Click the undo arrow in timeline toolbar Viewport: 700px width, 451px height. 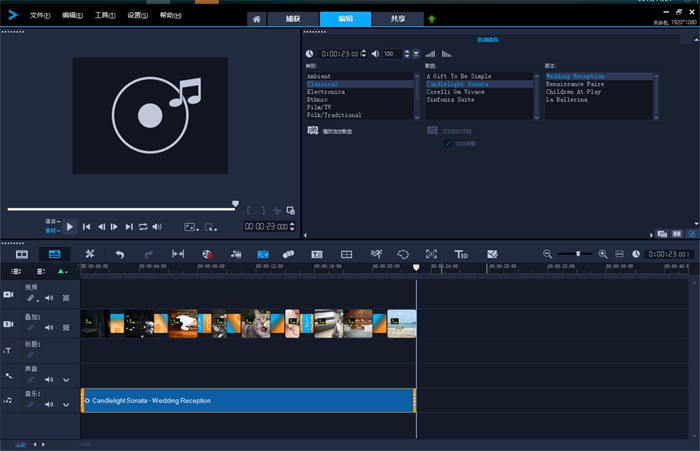[120, 255]
